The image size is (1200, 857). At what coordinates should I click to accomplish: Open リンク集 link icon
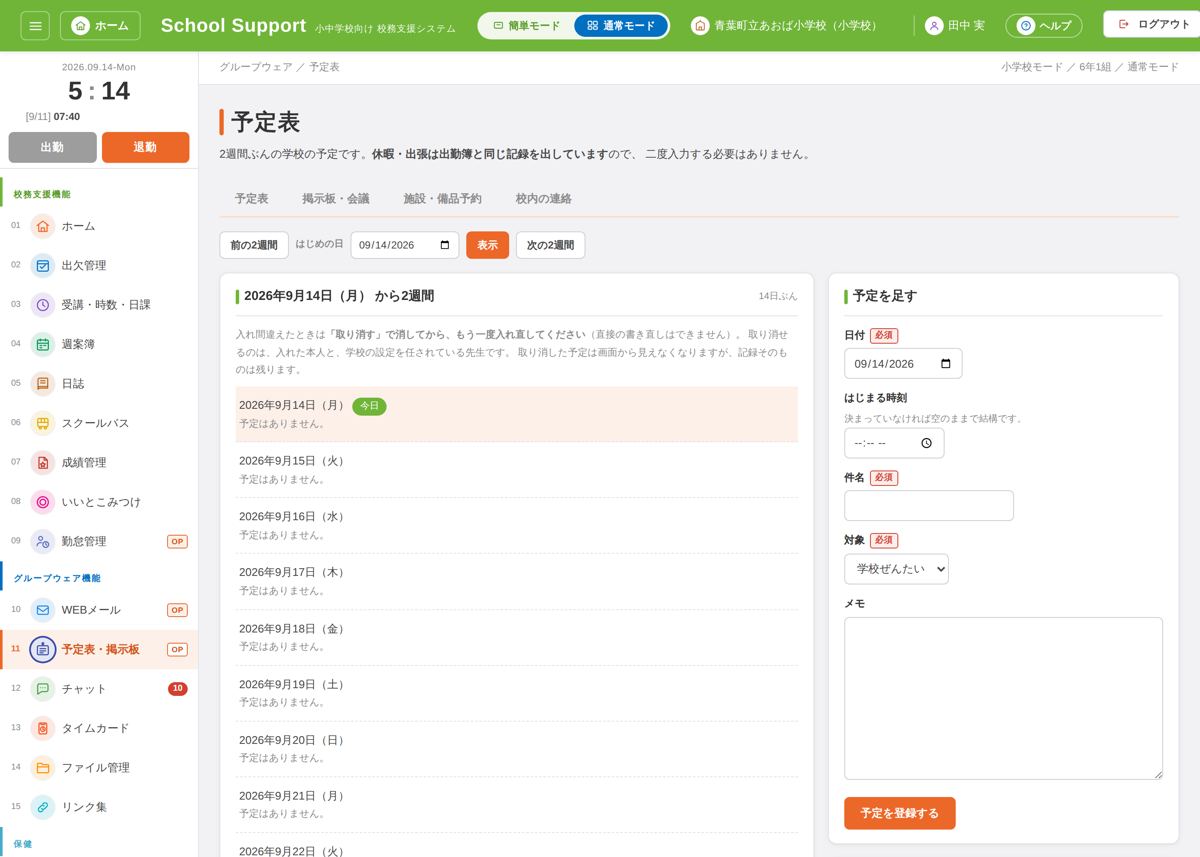coord(43,807)
